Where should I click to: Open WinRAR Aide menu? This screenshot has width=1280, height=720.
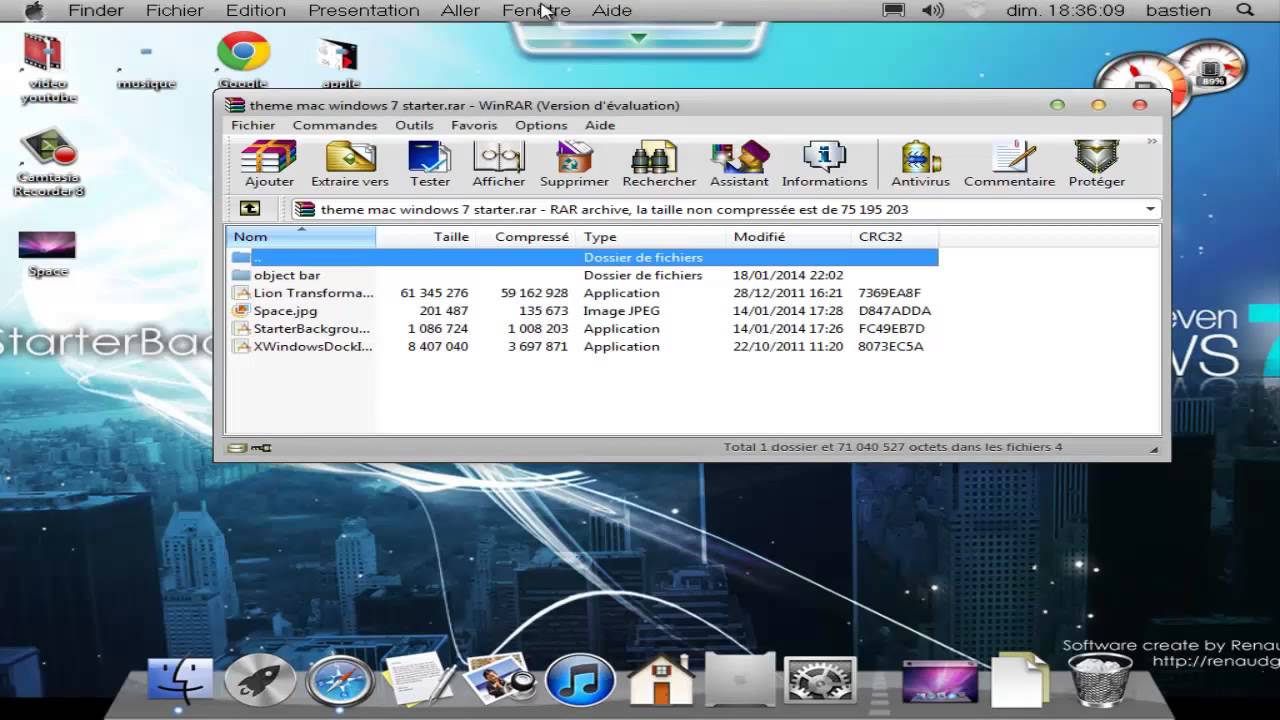[600, 125]
